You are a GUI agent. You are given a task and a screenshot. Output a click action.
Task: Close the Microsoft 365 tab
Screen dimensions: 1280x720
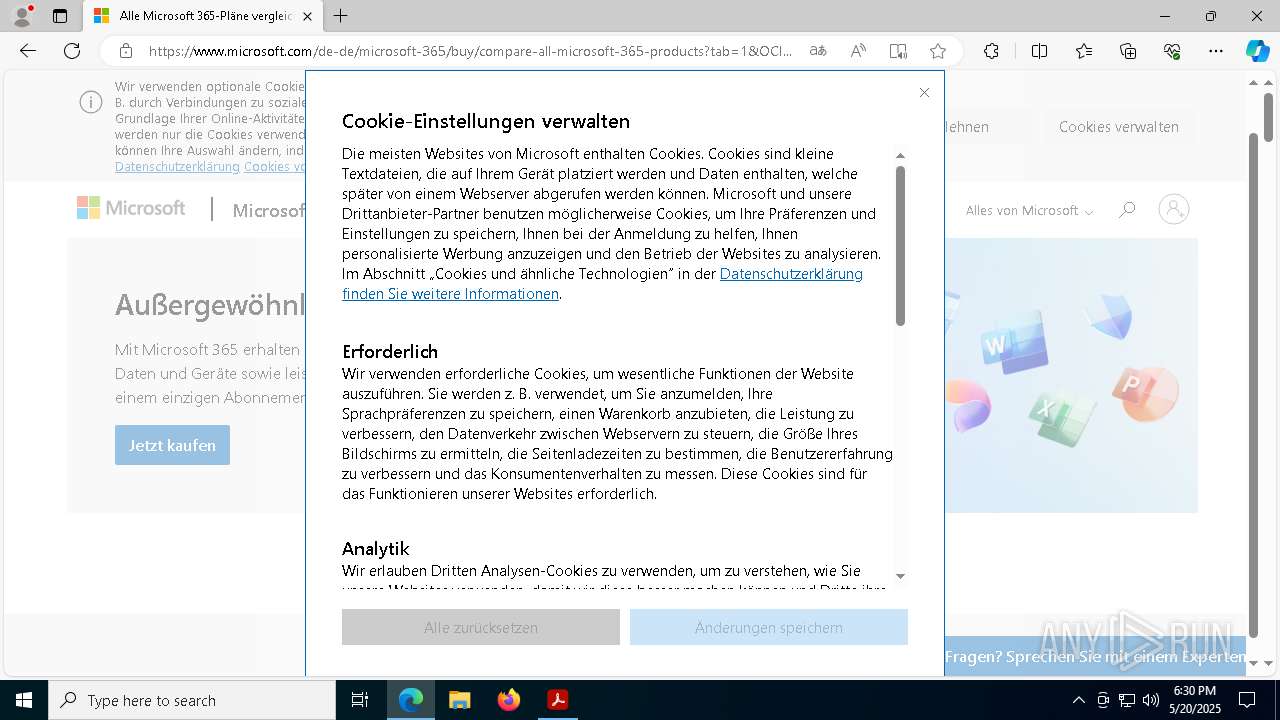[307, 16]
